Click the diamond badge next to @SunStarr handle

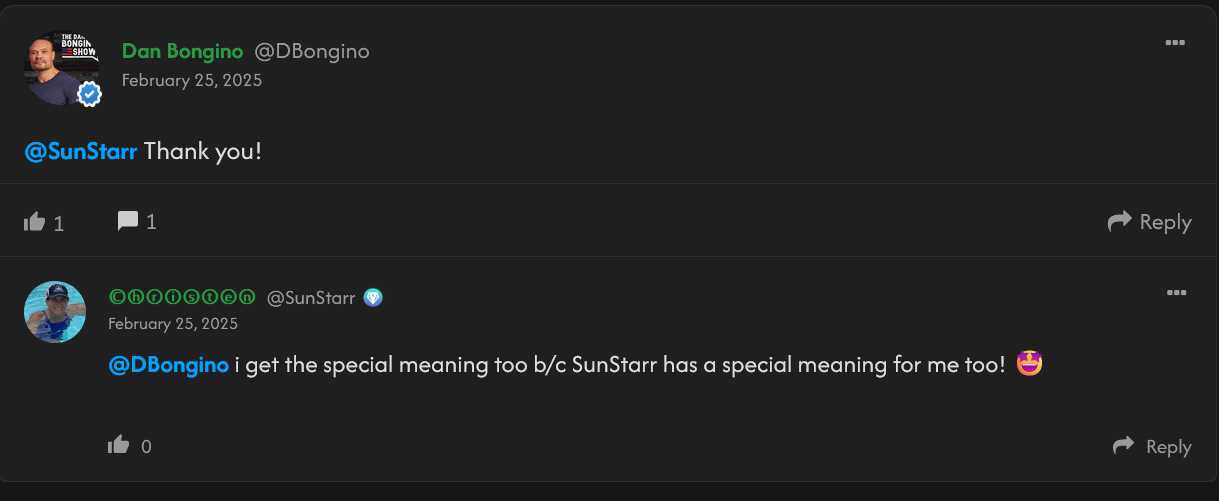pyautogui.click(x=373, y=297)
